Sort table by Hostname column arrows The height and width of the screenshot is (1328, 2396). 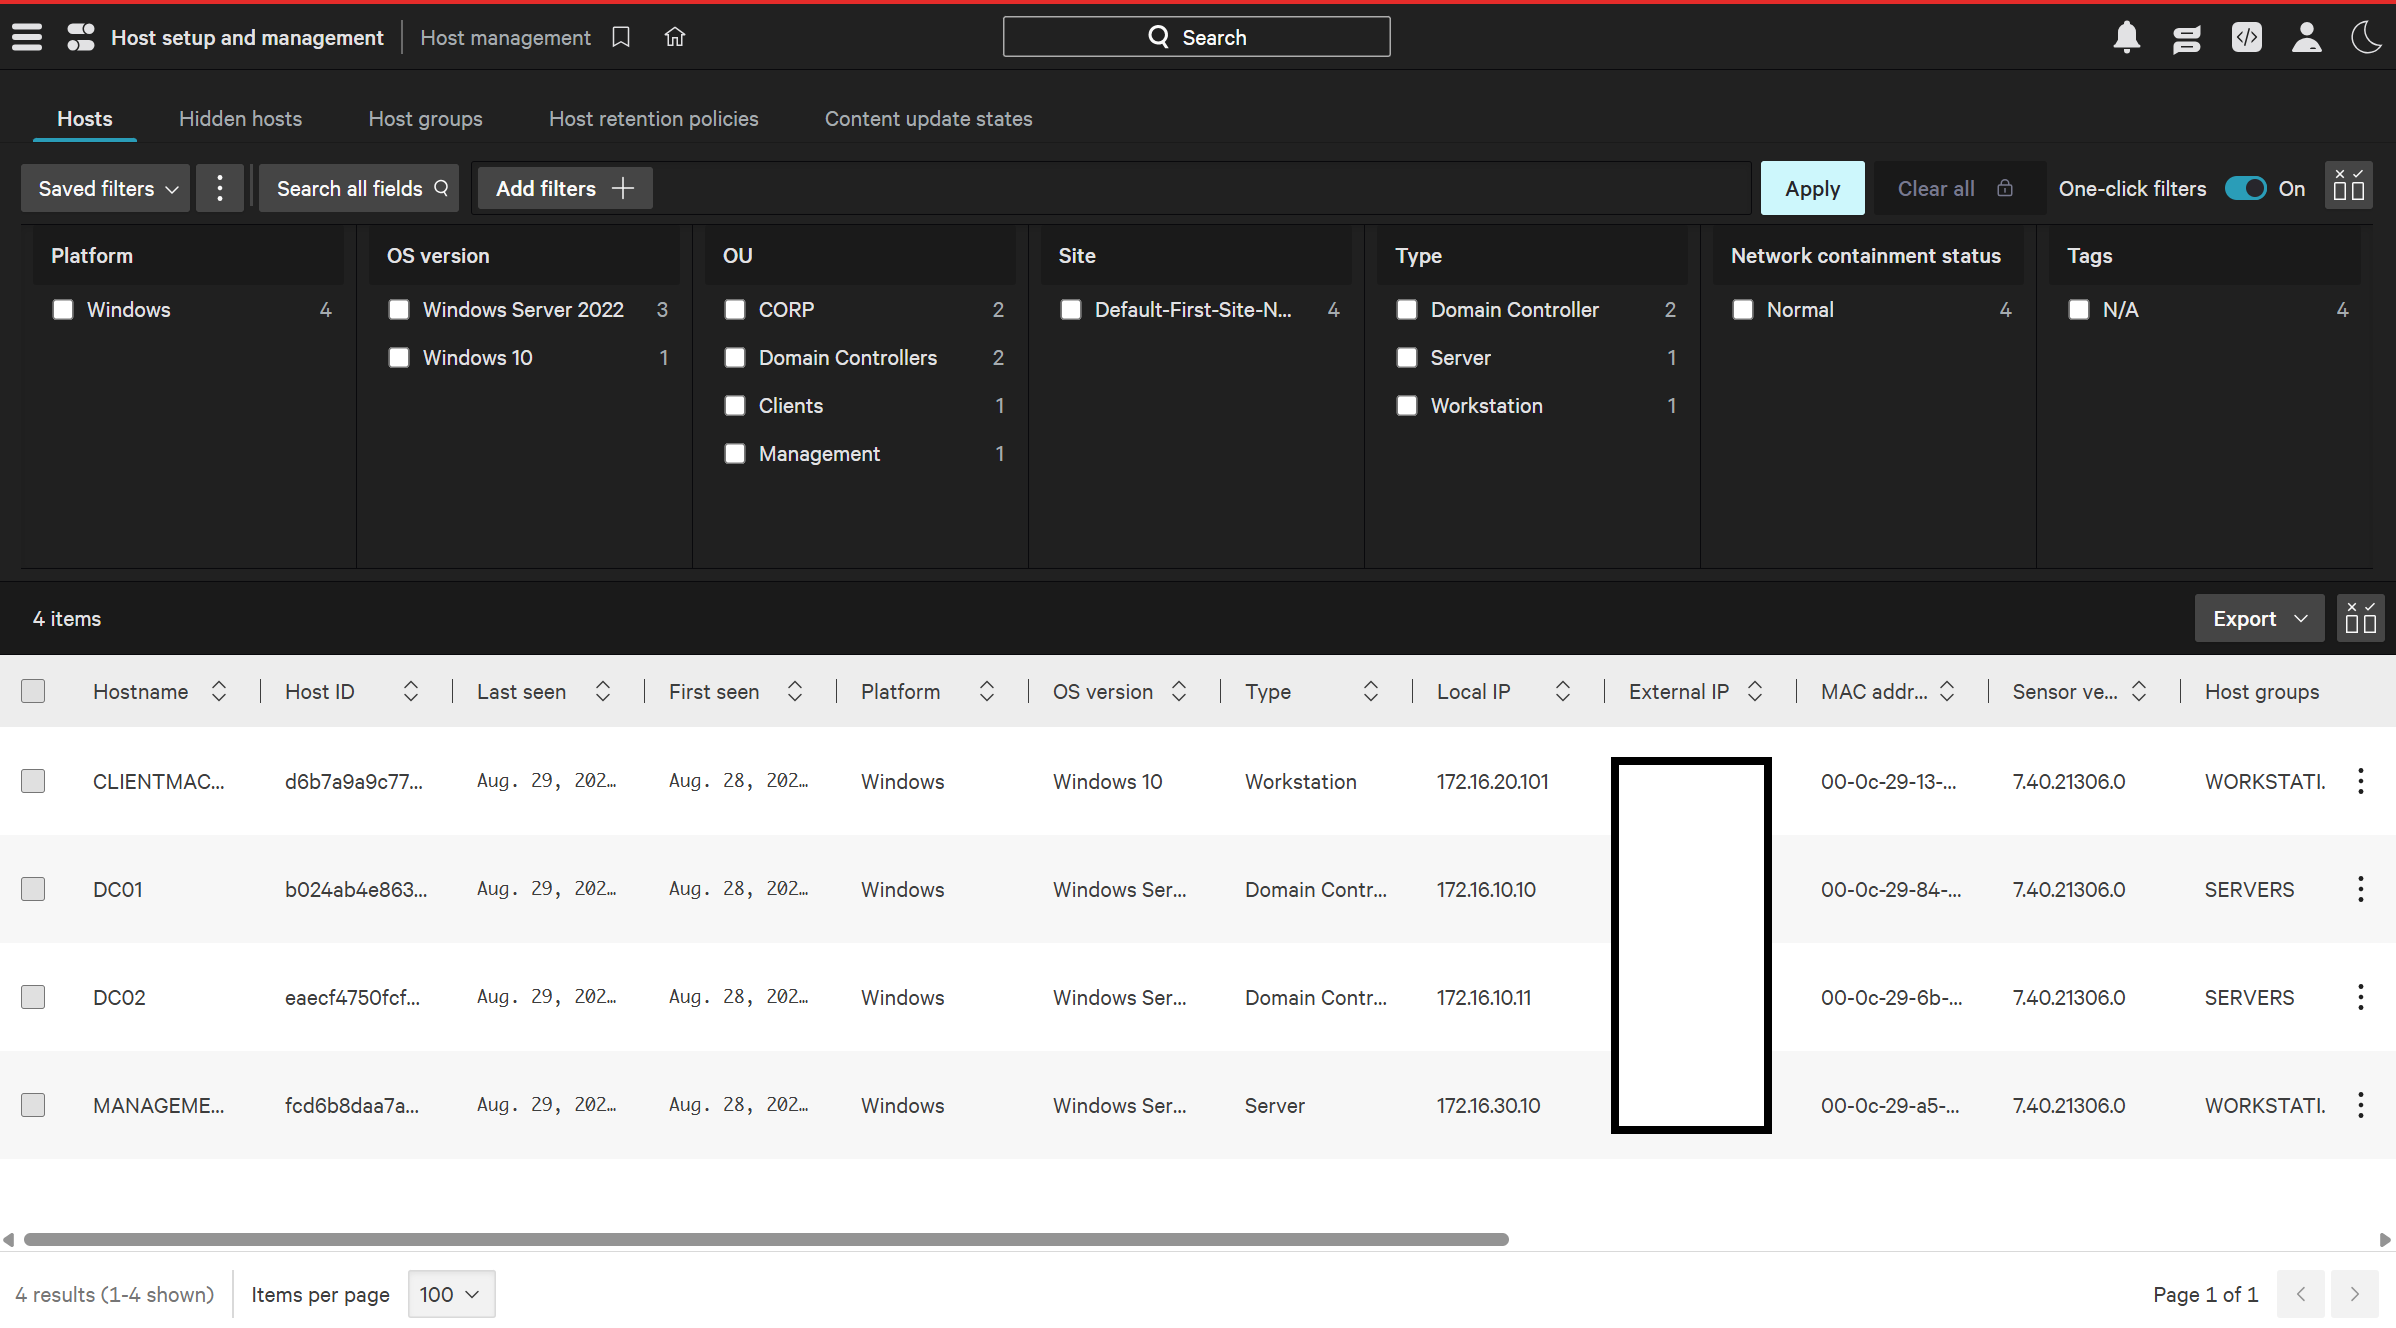(219, 691)
